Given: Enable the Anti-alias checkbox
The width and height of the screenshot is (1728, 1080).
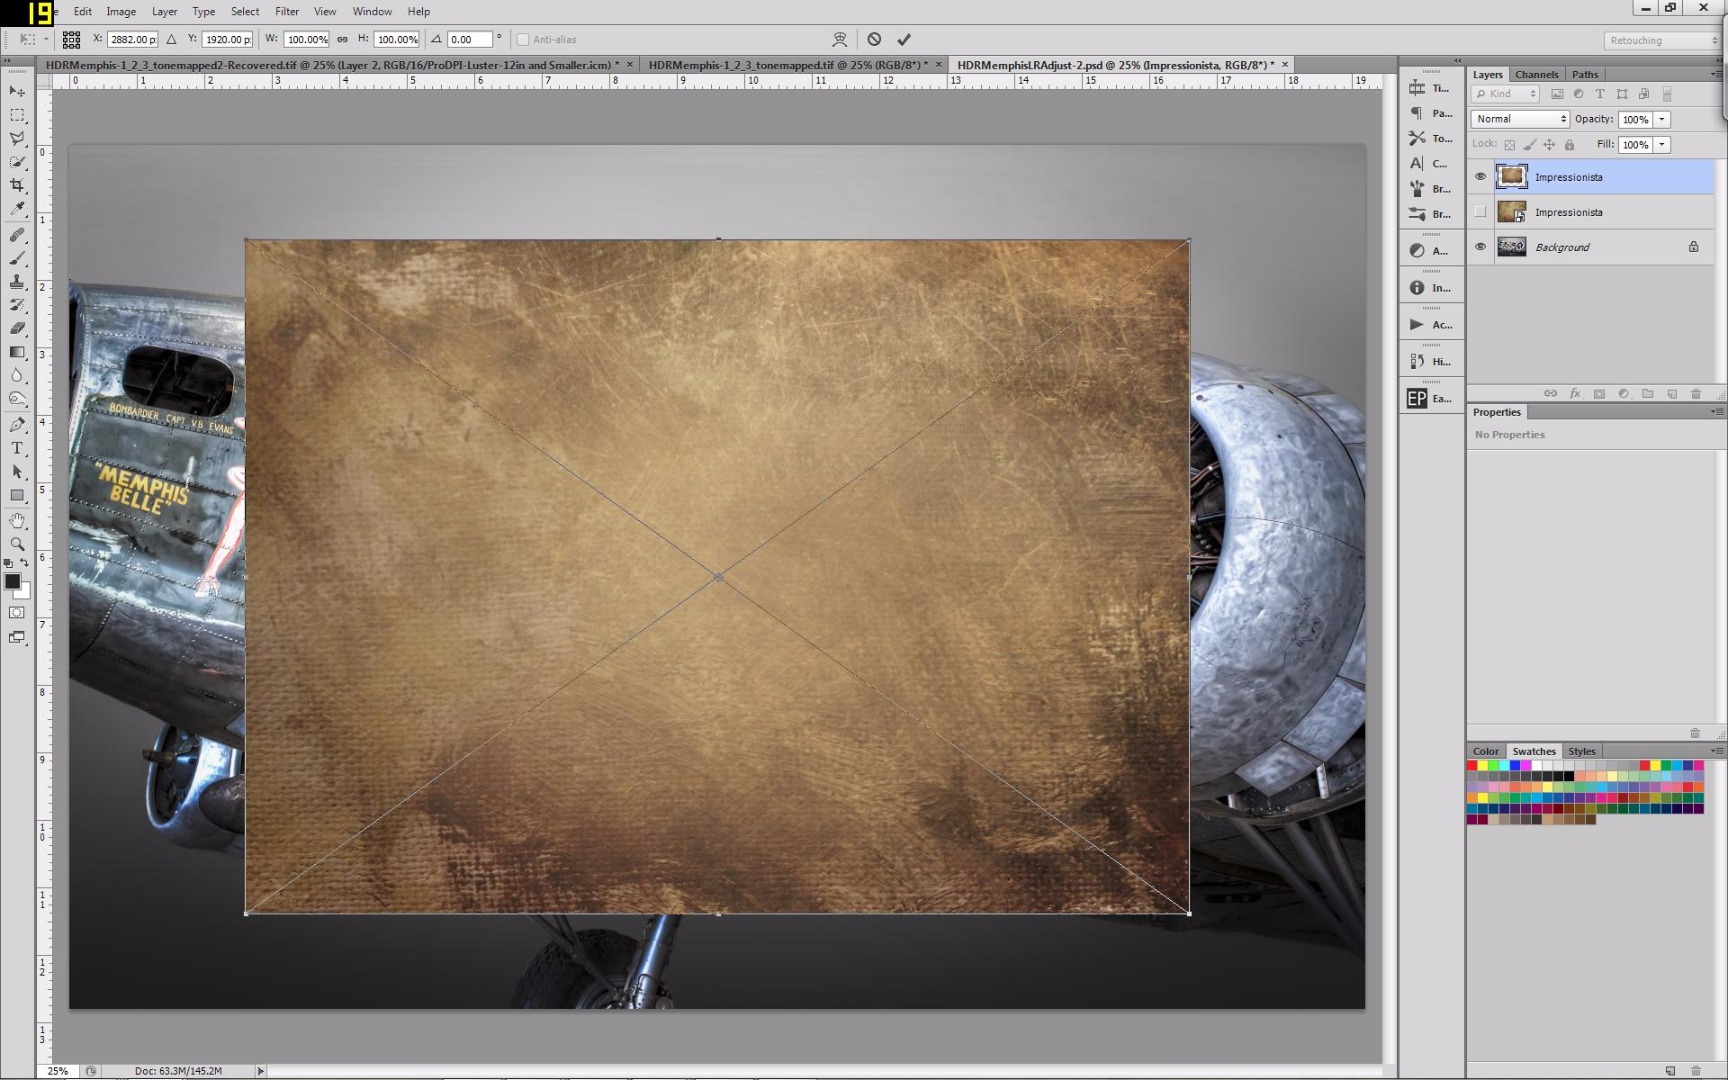Looking at the screenshot, I should tap(522, 39).
